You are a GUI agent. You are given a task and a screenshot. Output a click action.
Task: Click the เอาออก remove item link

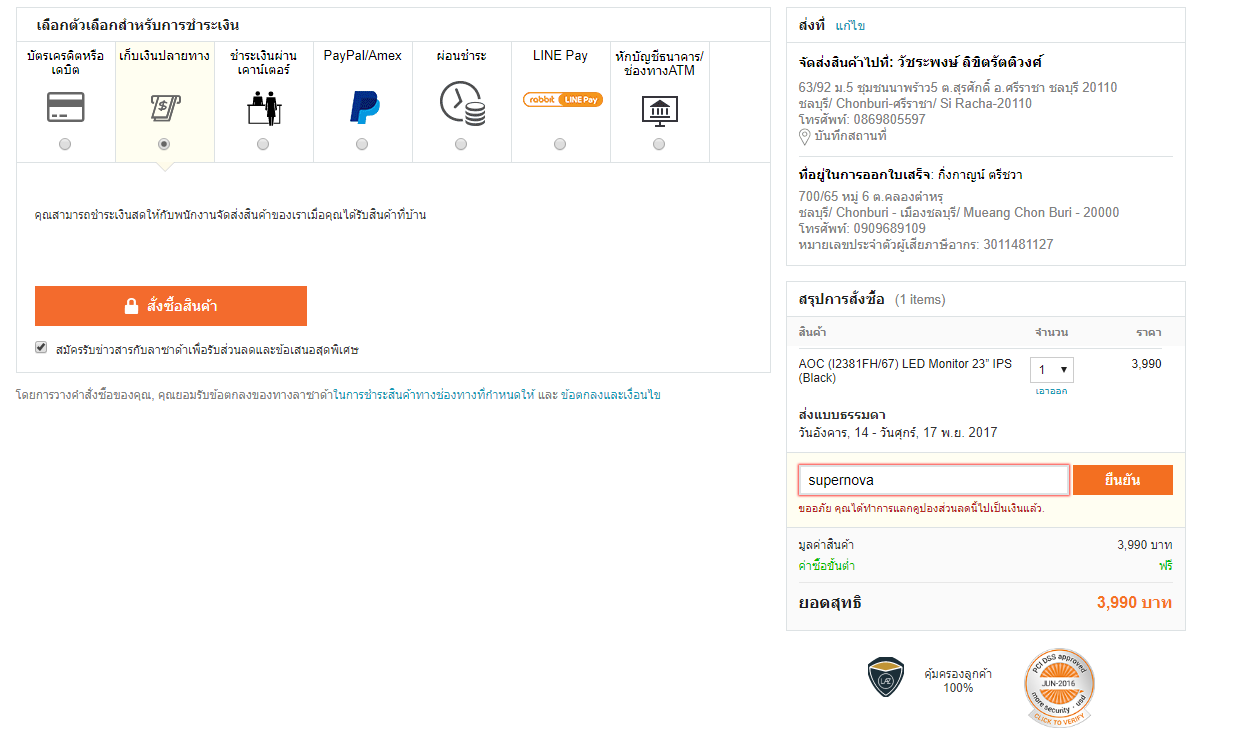[1051, 392]
